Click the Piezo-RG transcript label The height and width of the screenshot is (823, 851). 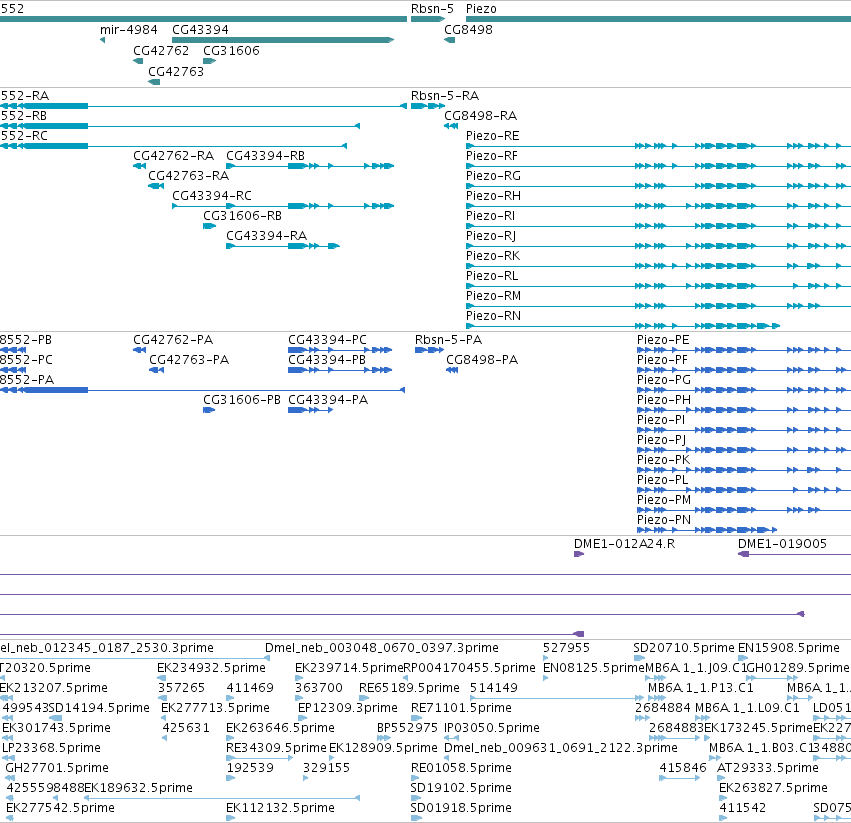click(x=493, y=176)
